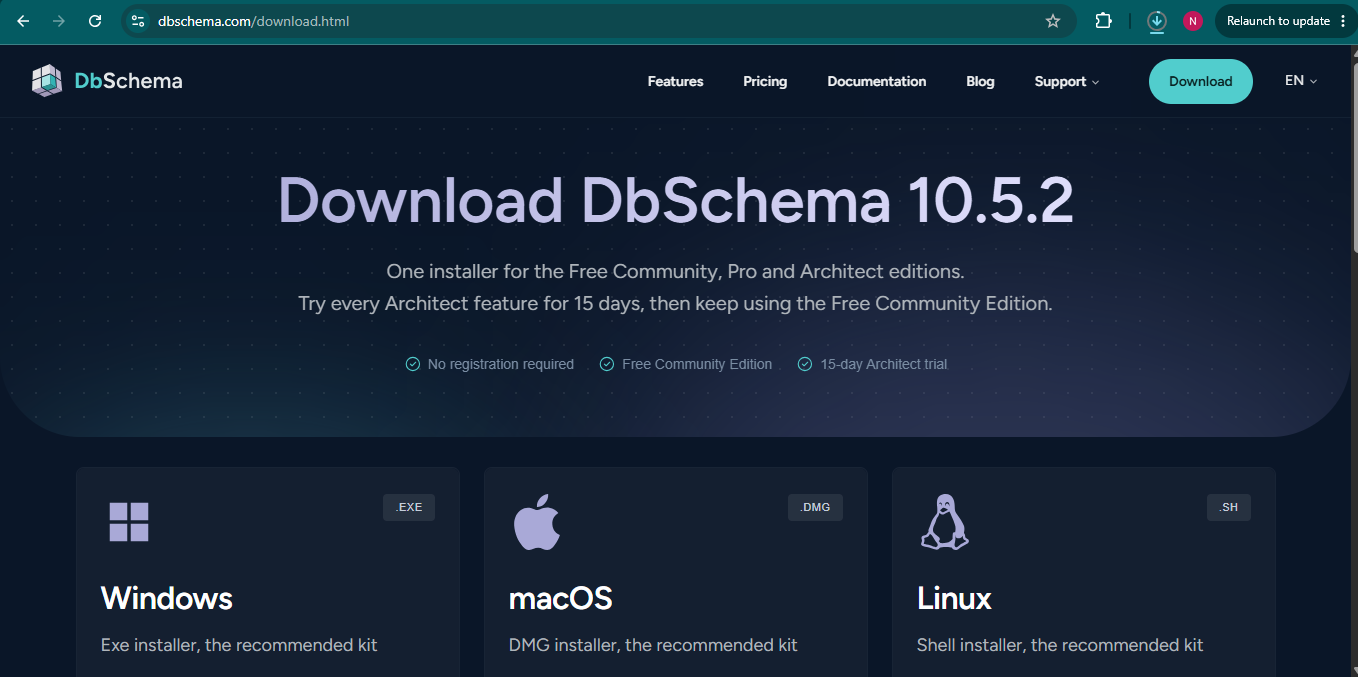The width and height of the screenshot is (1358, 677).
Task: Open the browser downloads icon
Action: (1157, 21)
